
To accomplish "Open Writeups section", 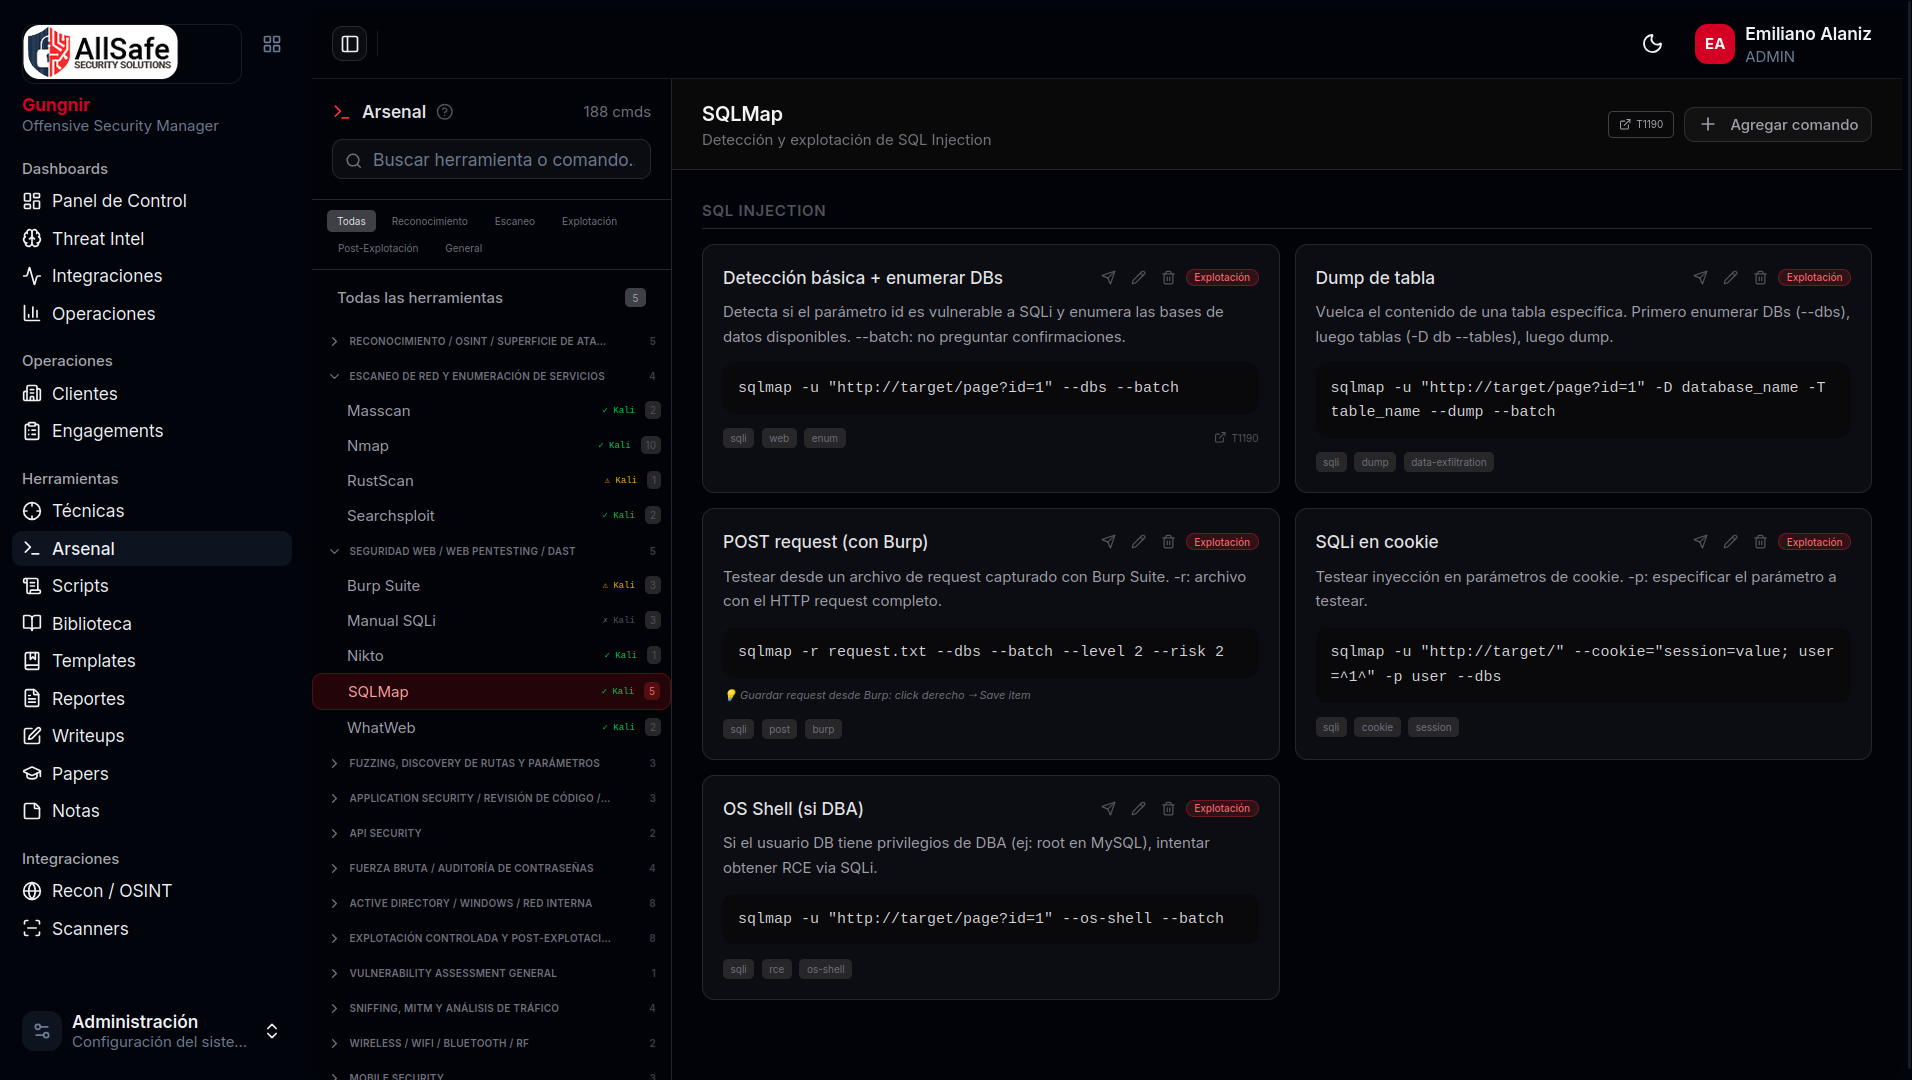I will [152, 736].
